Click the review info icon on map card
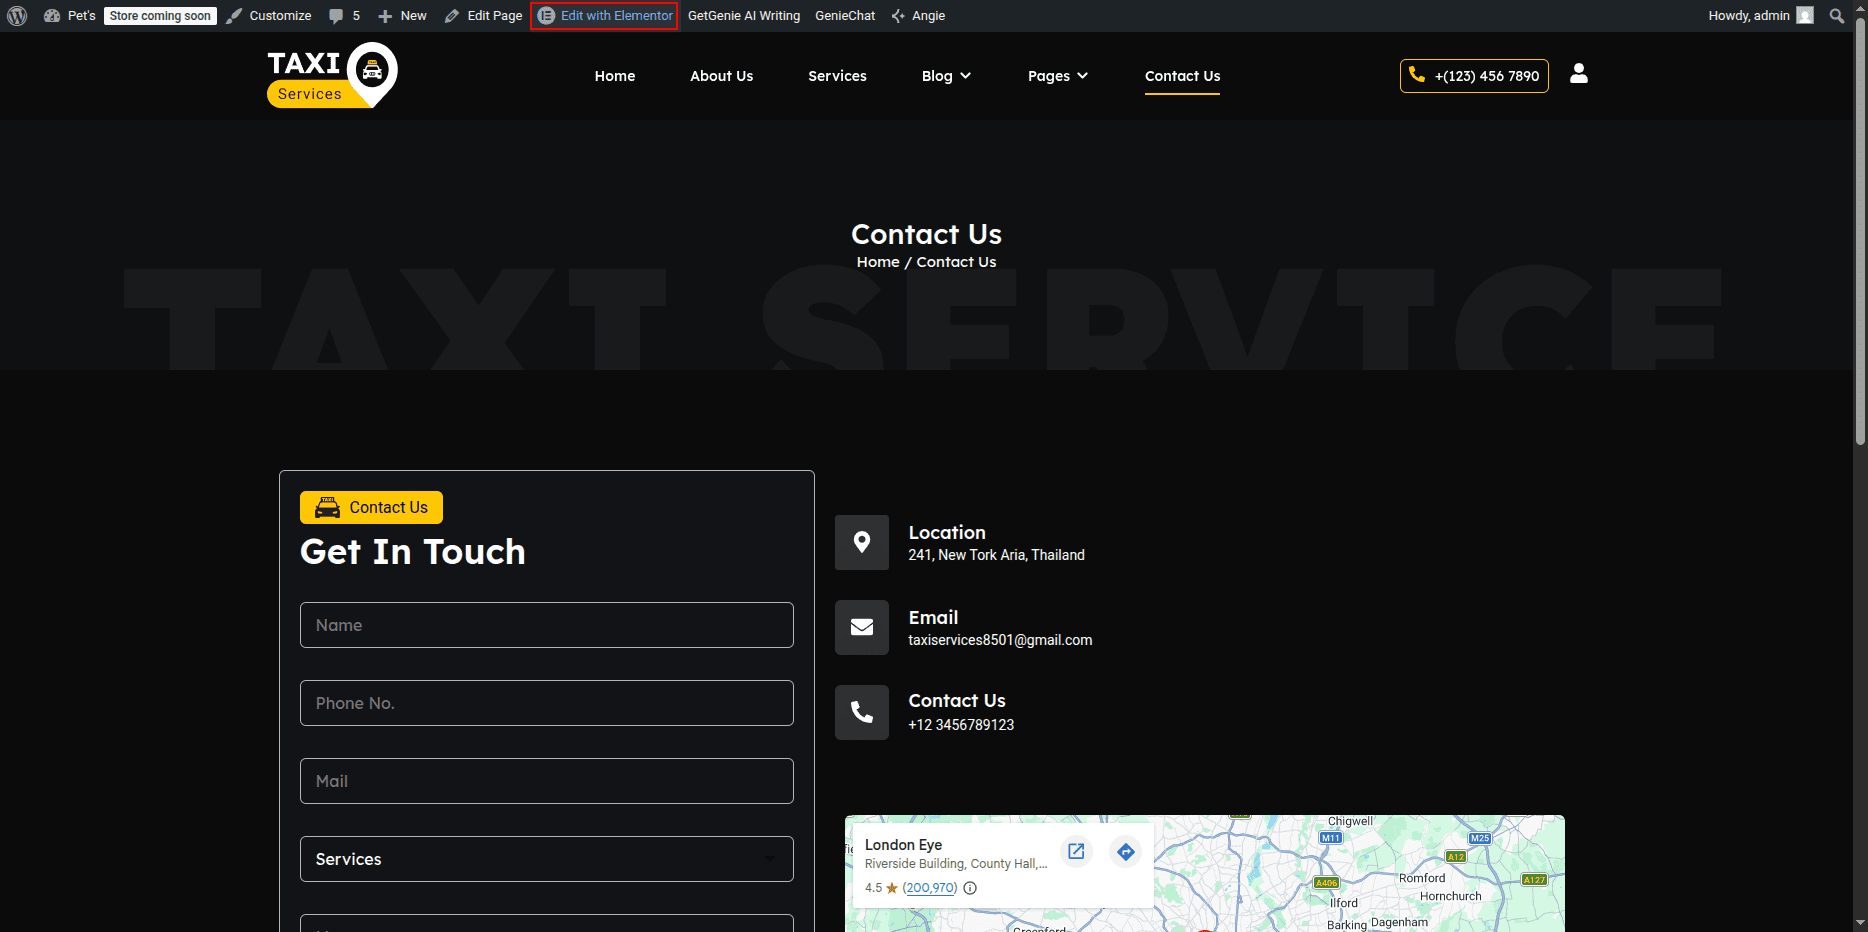 (x=970, y=888)
